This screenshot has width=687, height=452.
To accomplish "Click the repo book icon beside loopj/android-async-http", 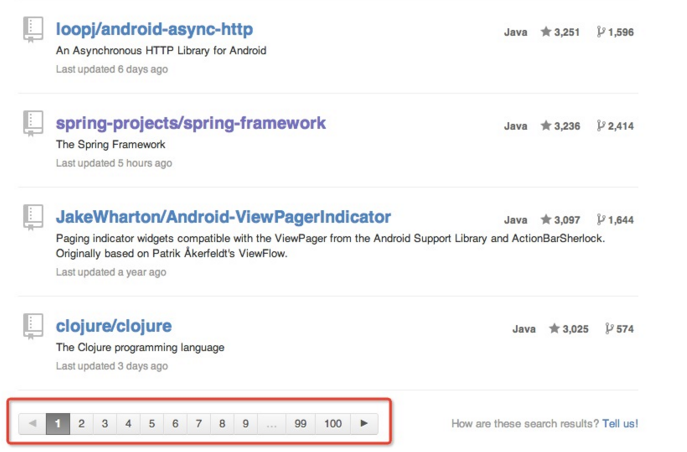I will [x=33, y=29].
